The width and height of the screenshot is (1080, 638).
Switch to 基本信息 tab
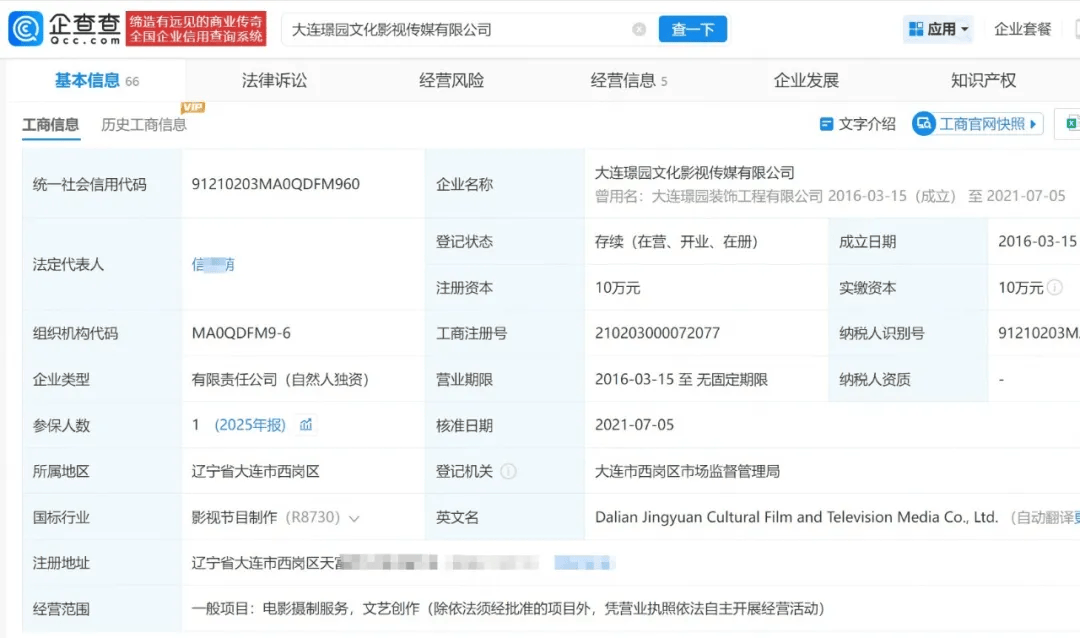[x=96, y=81]
